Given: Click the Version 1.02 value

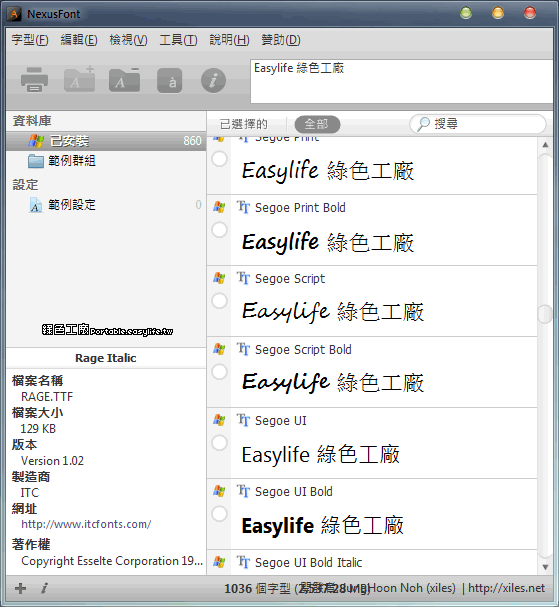Looking at the screenshot, I should pos(52,461).
